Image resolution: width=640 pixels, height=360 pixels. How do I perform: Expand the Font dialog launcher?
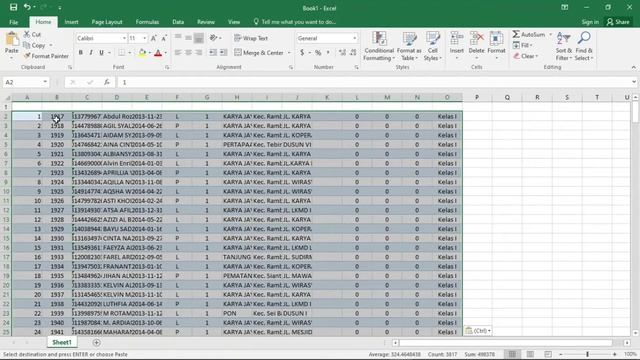(167, 67)
